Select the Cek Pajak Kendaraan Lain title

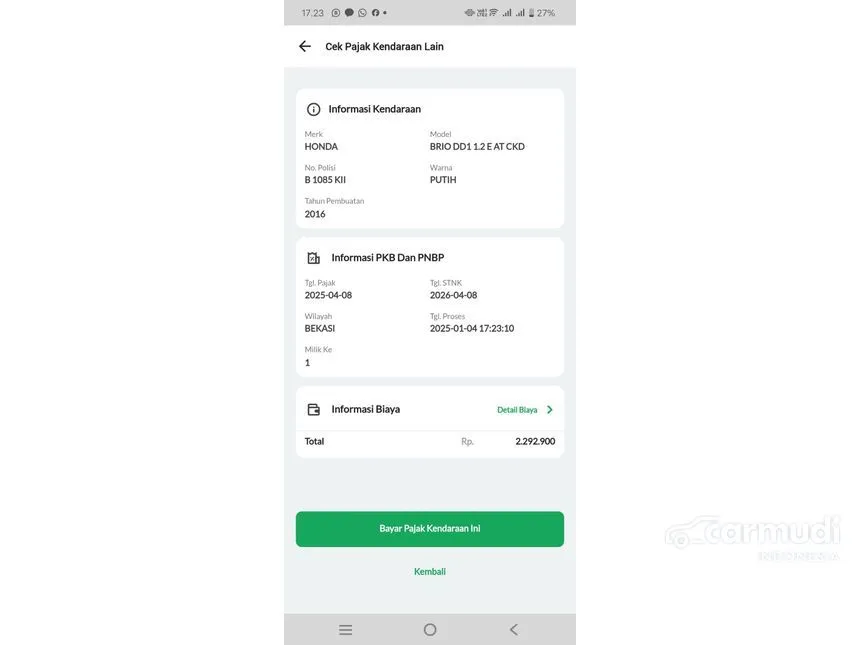point(384,47)
